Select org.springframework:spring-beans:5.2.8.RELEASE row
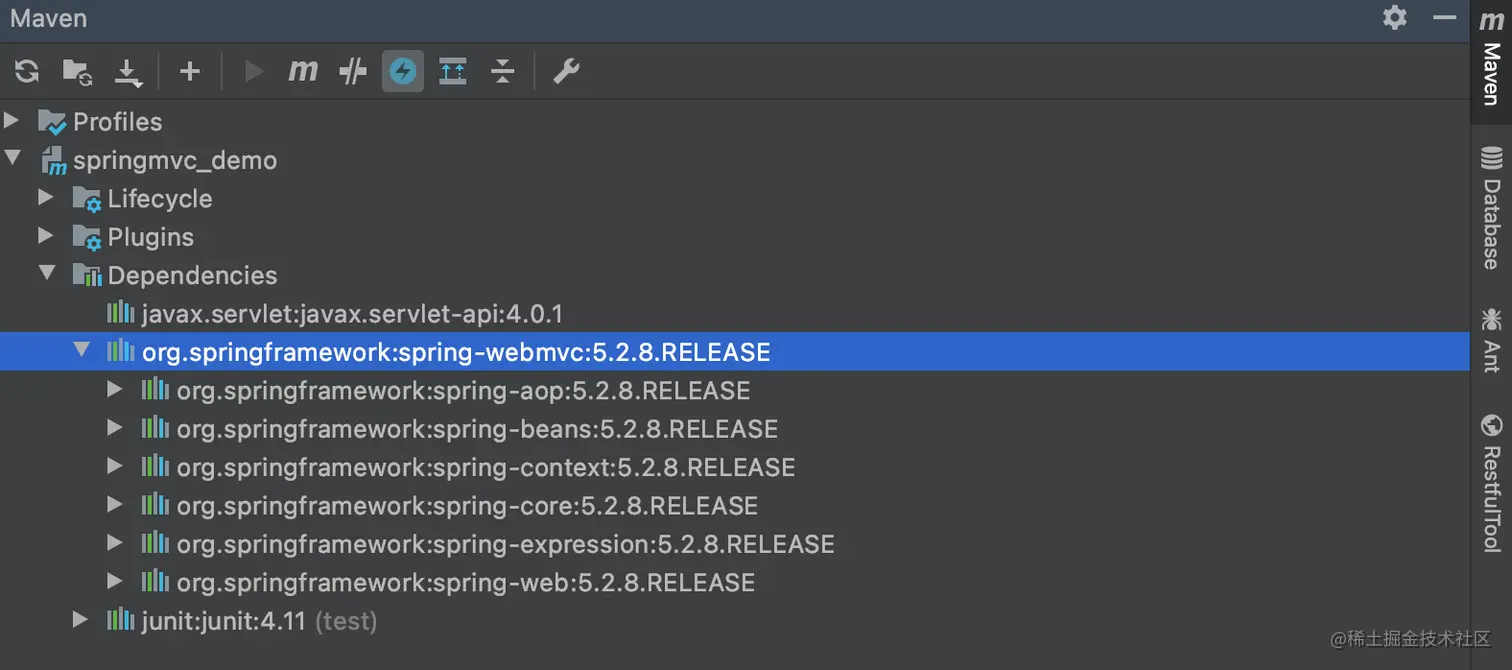Image resolution: width=1512 pixels, height=670 pixels. (735, 428)
